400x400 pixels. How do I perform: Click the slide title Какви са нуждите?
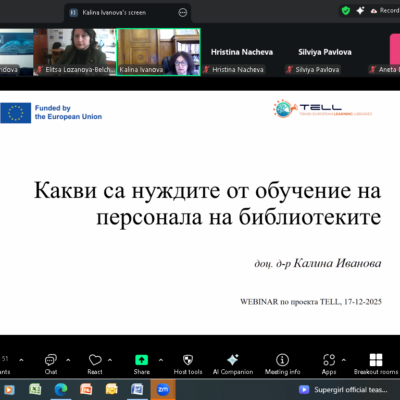(x=207, y=204)
